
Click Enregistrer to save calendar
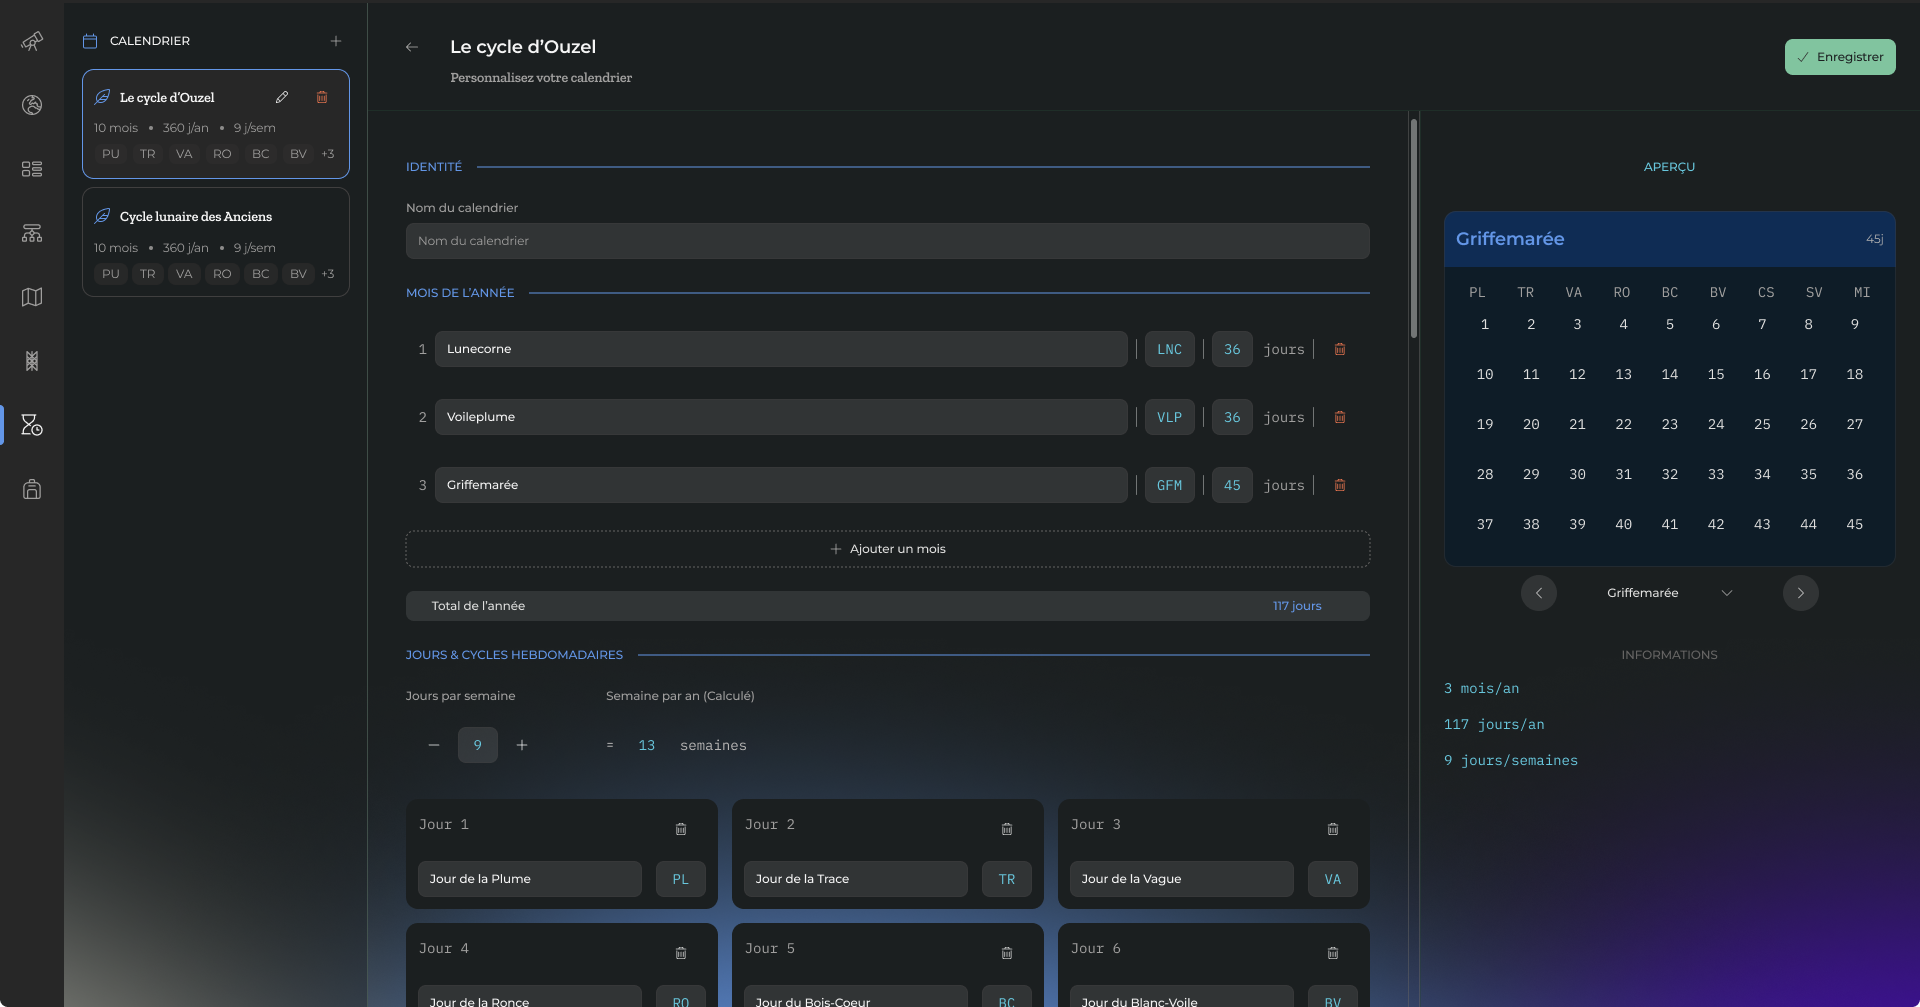pyautogui.click(x=1840, y=57)
